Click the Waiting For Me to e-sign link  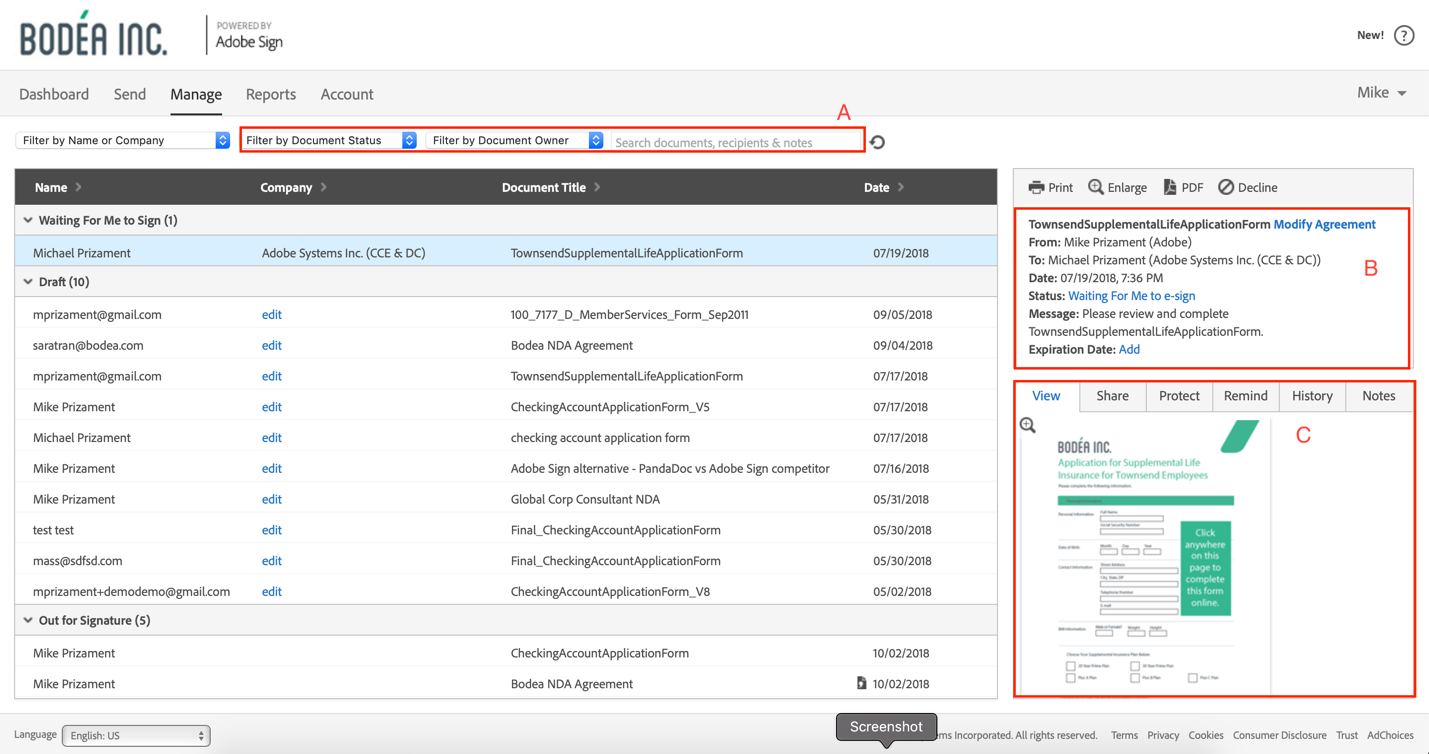[x=1131, y=296]
